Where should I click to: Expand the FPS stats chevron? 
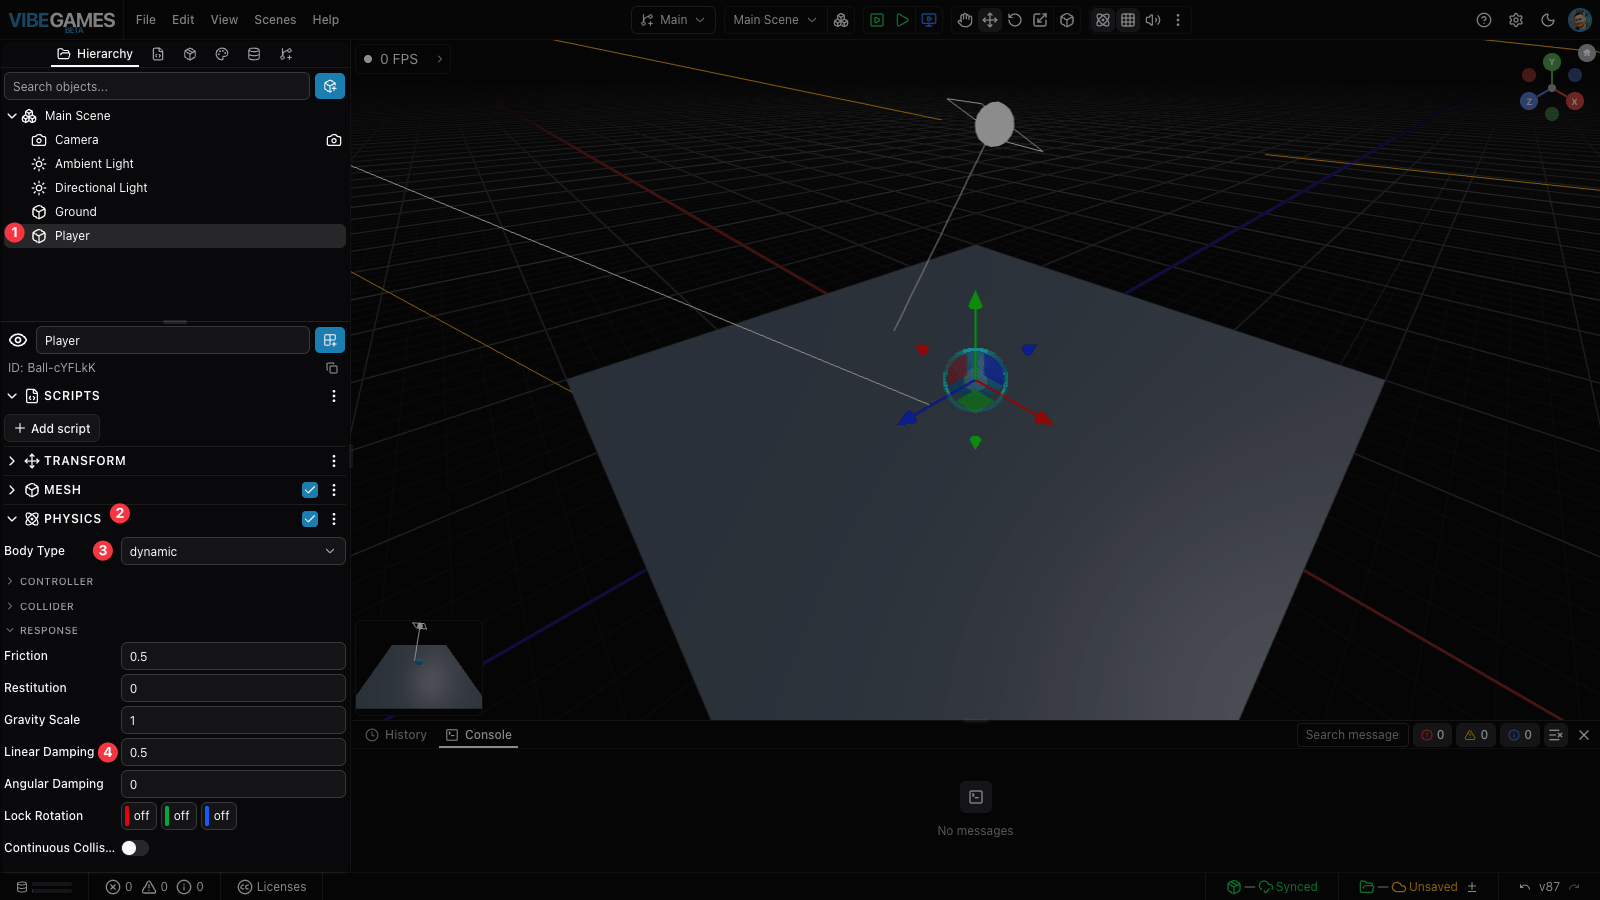click(x=440, y=59)
